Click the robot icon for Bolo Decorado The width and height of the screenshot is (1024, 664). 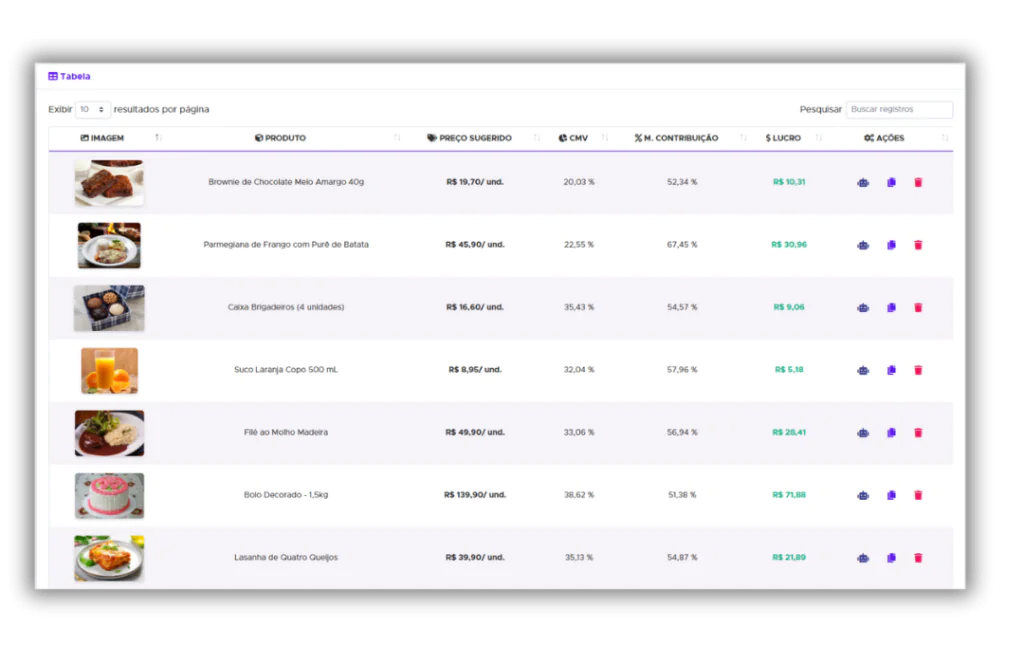click(x=863, y=495)
